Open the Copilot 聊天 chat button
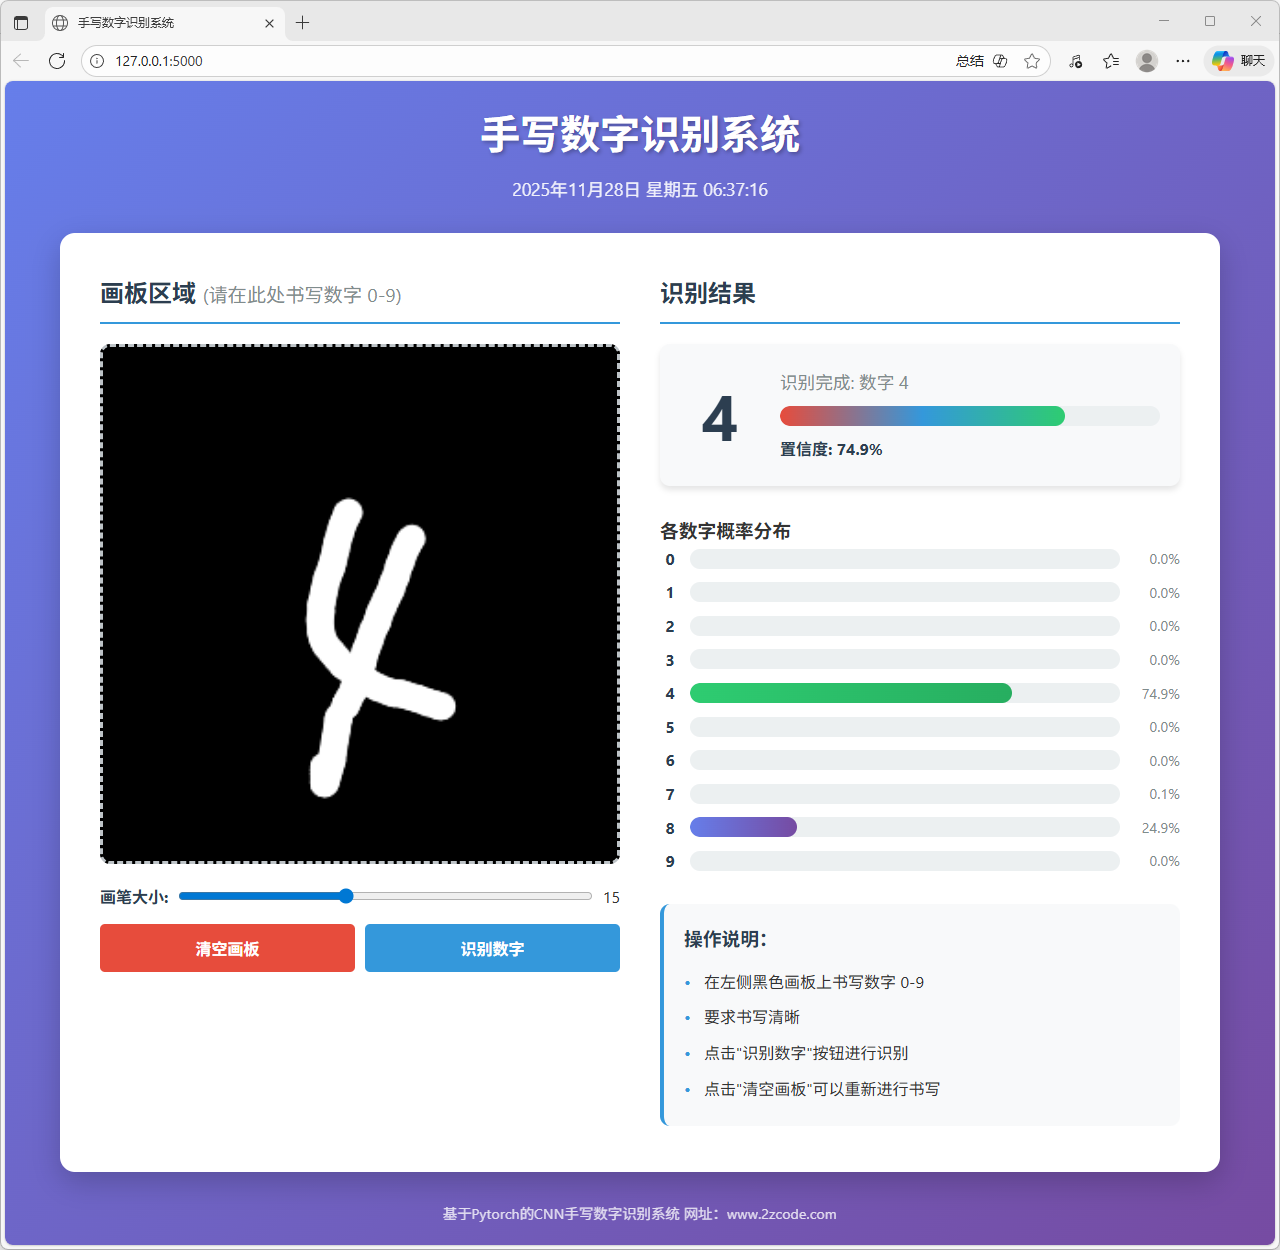The width and height of the screenshot is (1280, 1250). (x=1239, y=61)
